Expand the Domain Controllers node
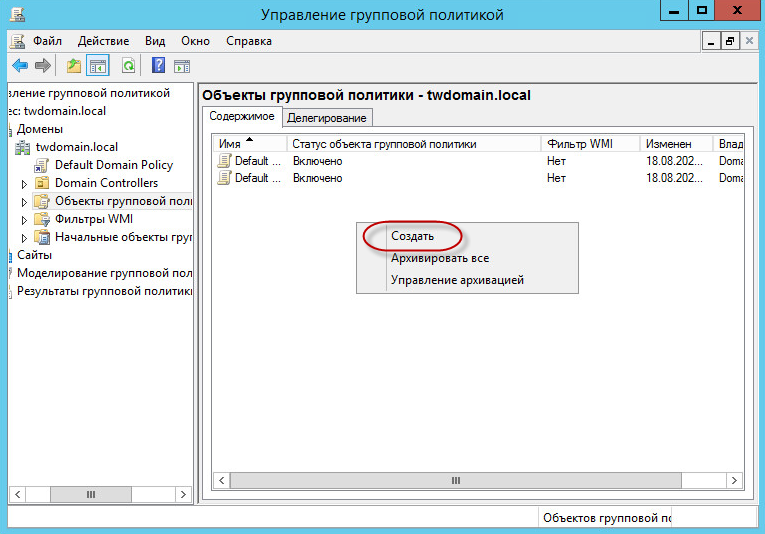The width and height of the screenshot is (765, 534). pyautogui.click(x=25, y=184)
